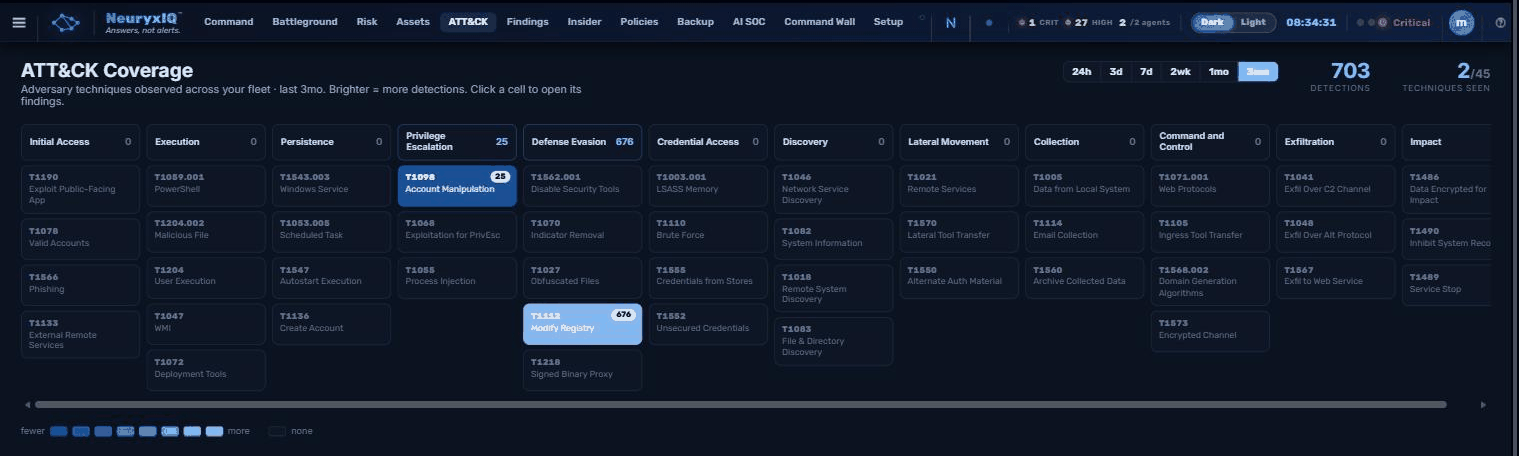1519x456 pixels.
Task: Open T1190 Exploit Public-Facing App cell
Action: (81, 188)
